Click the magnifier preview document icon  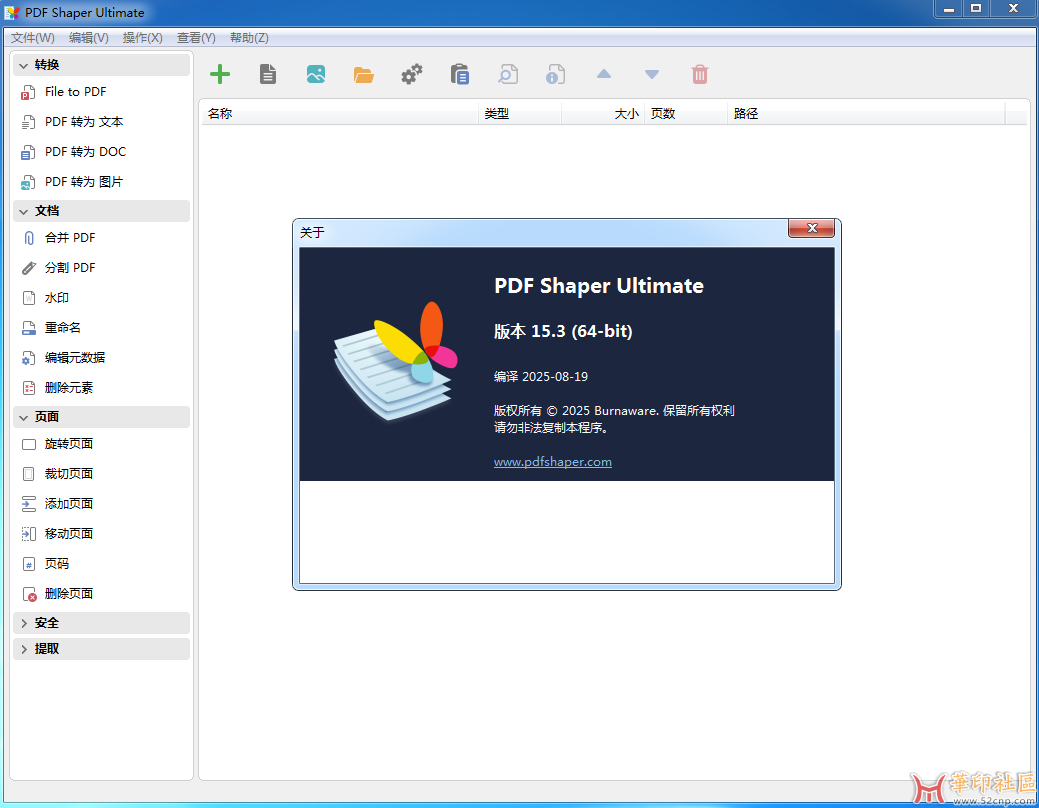coord(508,74)
